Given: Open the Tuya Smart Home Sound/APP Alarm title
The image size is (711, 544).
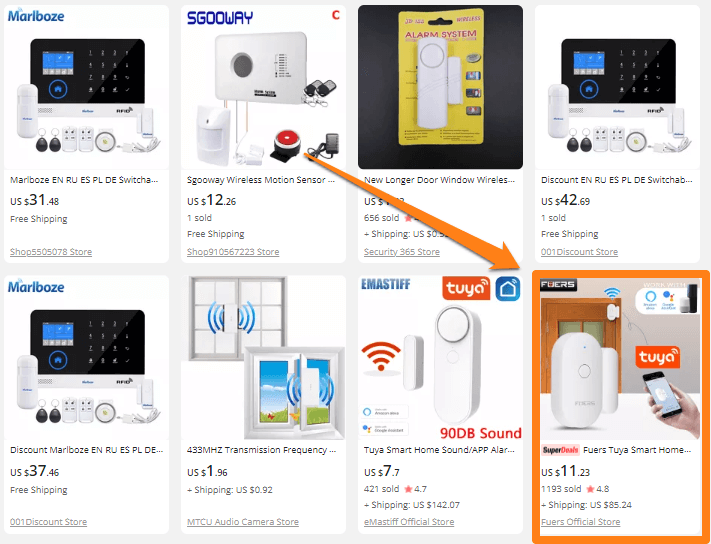Looking at the screenshot, I should (439, 450).
